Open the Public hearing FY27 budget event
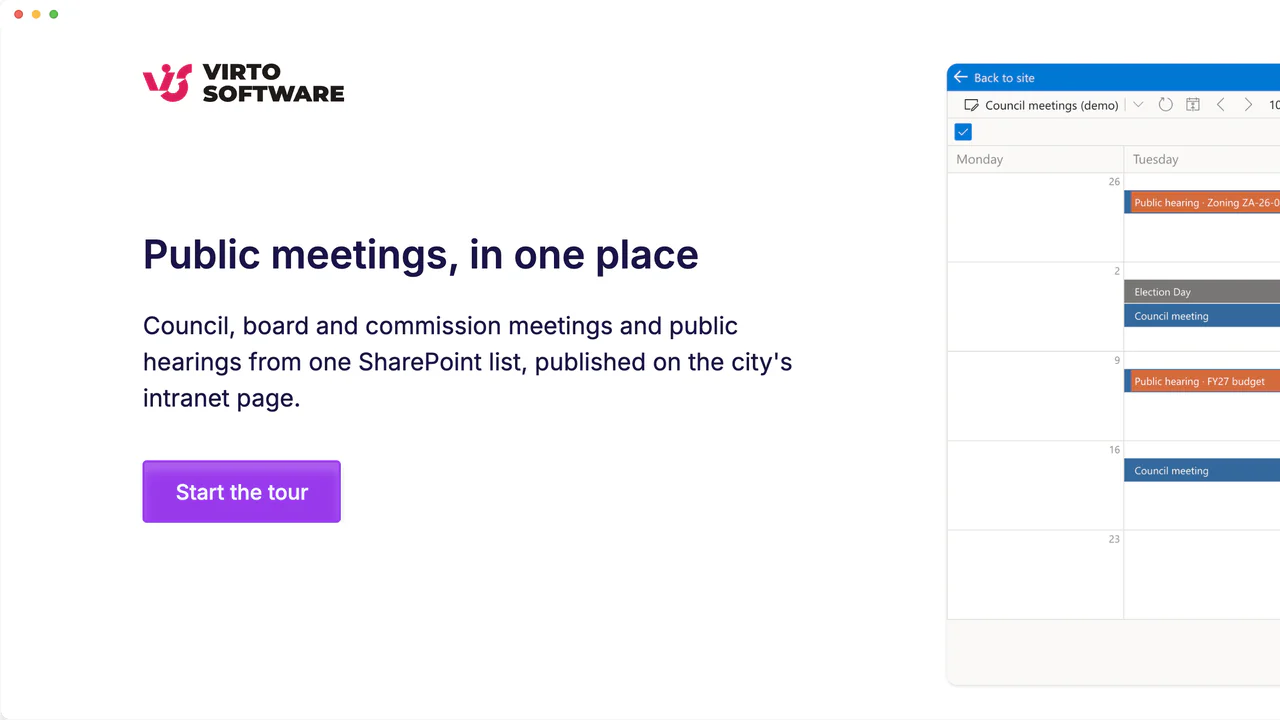This screenshot has width=1280, height=720. 1203,381
